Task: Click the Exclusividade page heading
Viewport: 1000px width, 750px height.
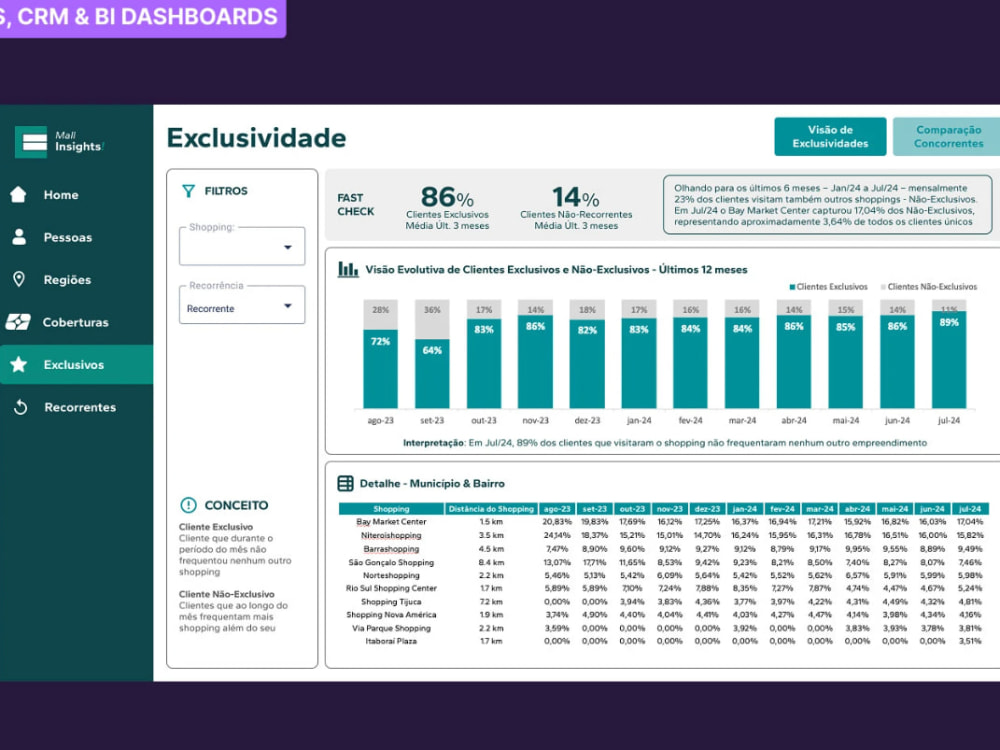Action: (x=256, y=138)
